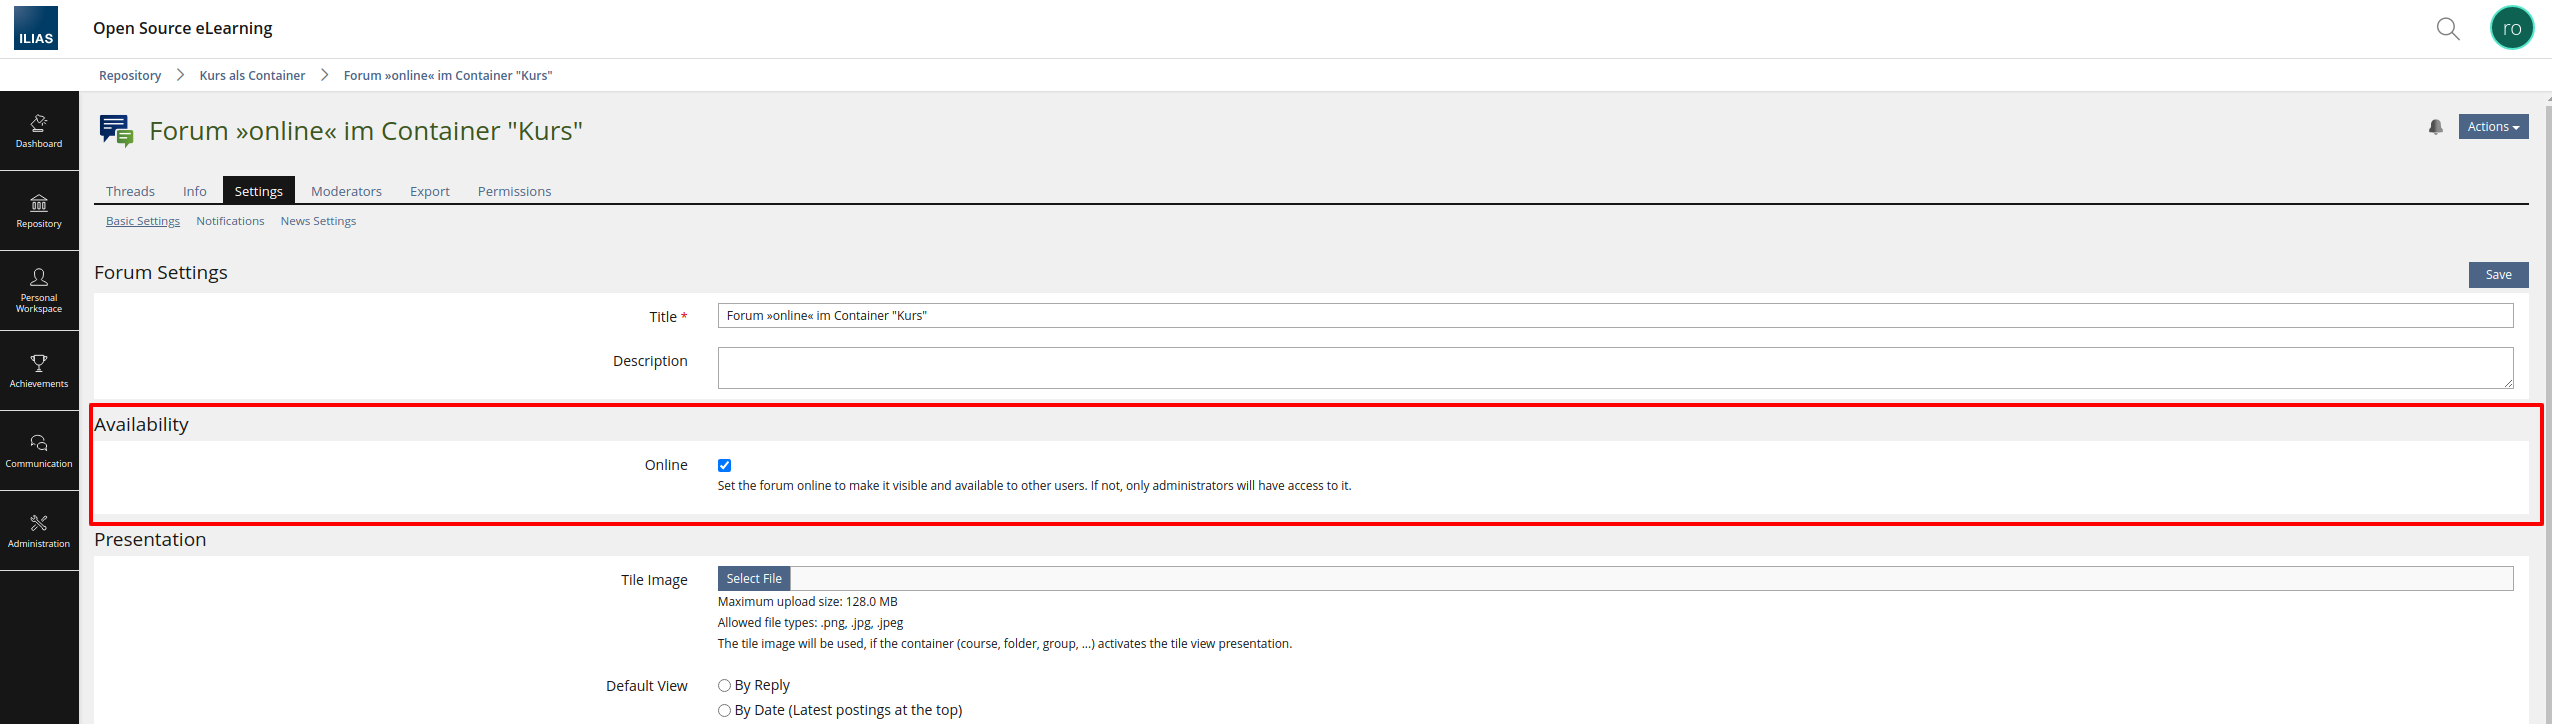
Task: Click the page title Forum »online« heading
Action: [366, 131]
